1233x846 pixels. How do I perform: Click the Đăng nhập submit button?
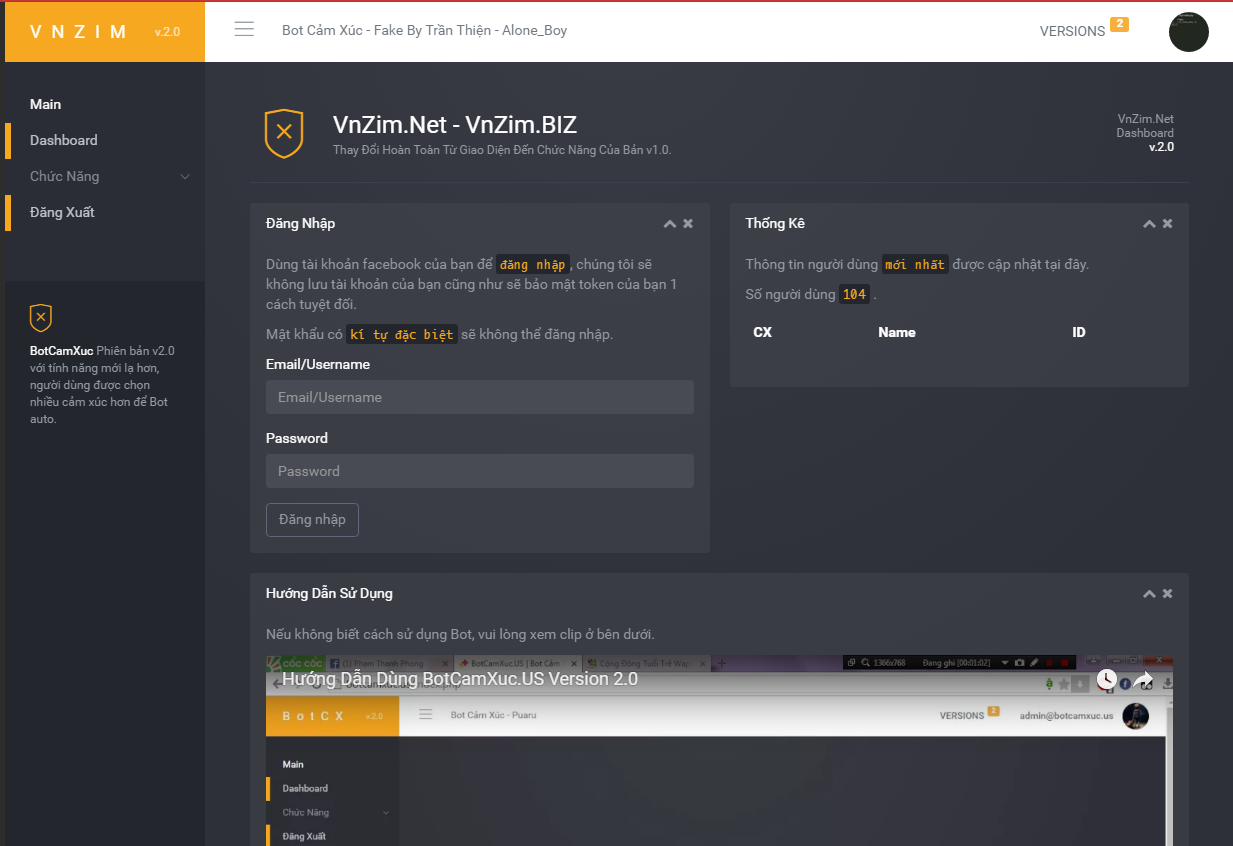click(312, 520)
